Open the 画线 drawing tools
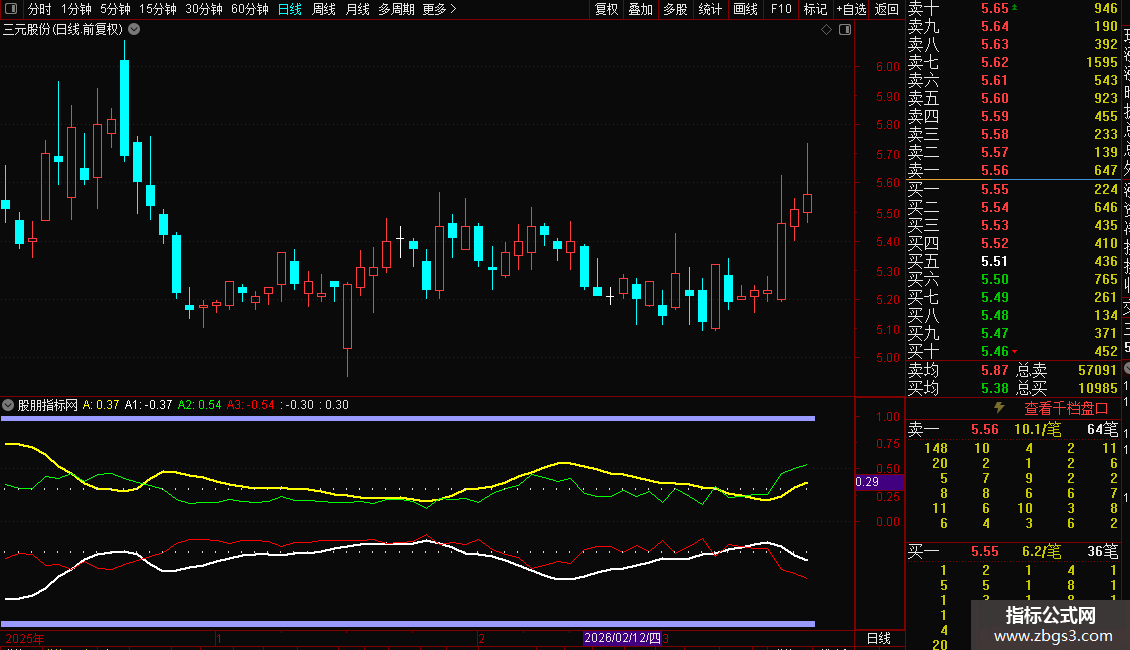Screen dimensions: 1130x650 (x=745, y=9)
